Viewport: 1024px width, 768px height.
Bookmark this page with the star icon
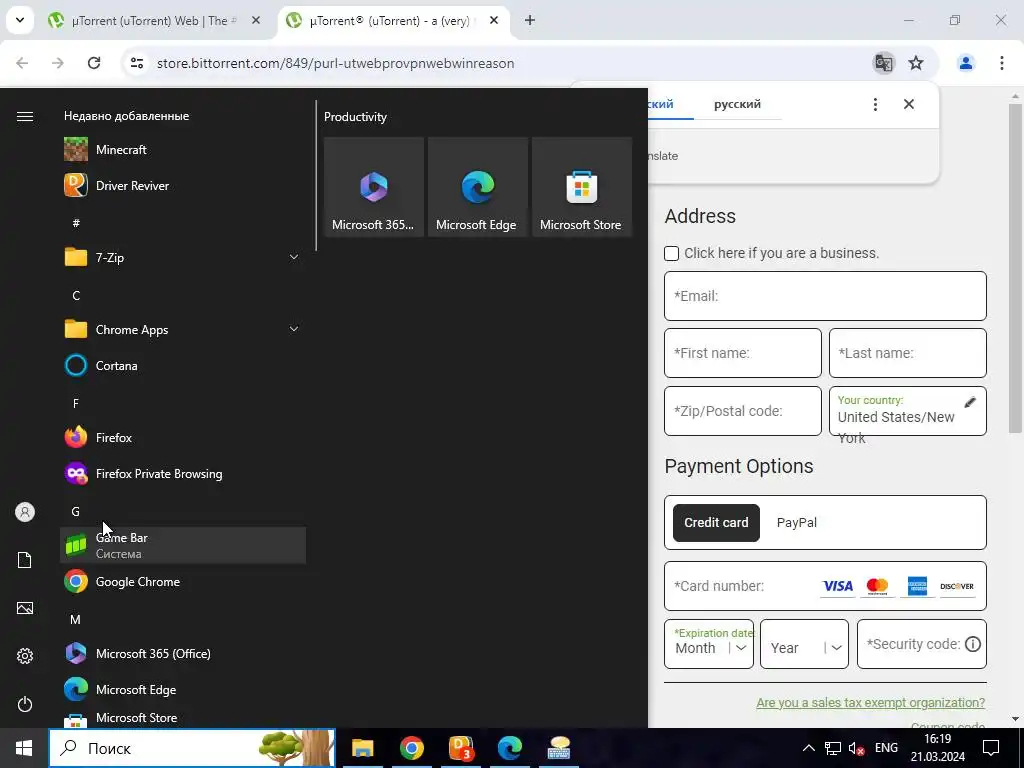tap(916, 63)
